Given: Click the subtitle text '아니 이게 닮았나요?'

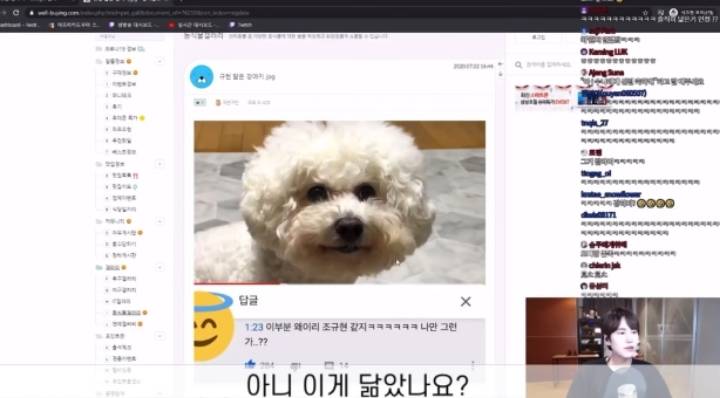Looking at the screenshot, I should point(357,385).
